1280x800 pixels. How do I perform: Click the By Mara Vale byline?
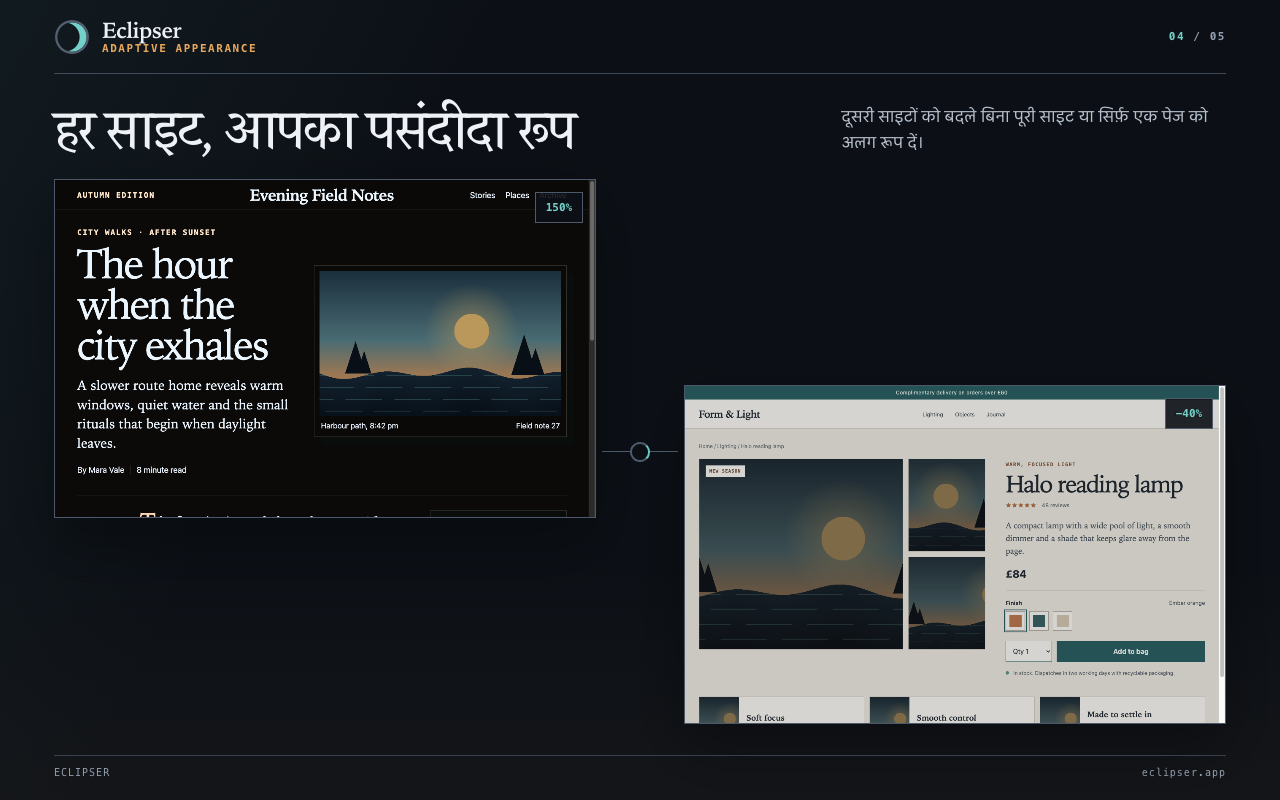[x=102, y=470]
